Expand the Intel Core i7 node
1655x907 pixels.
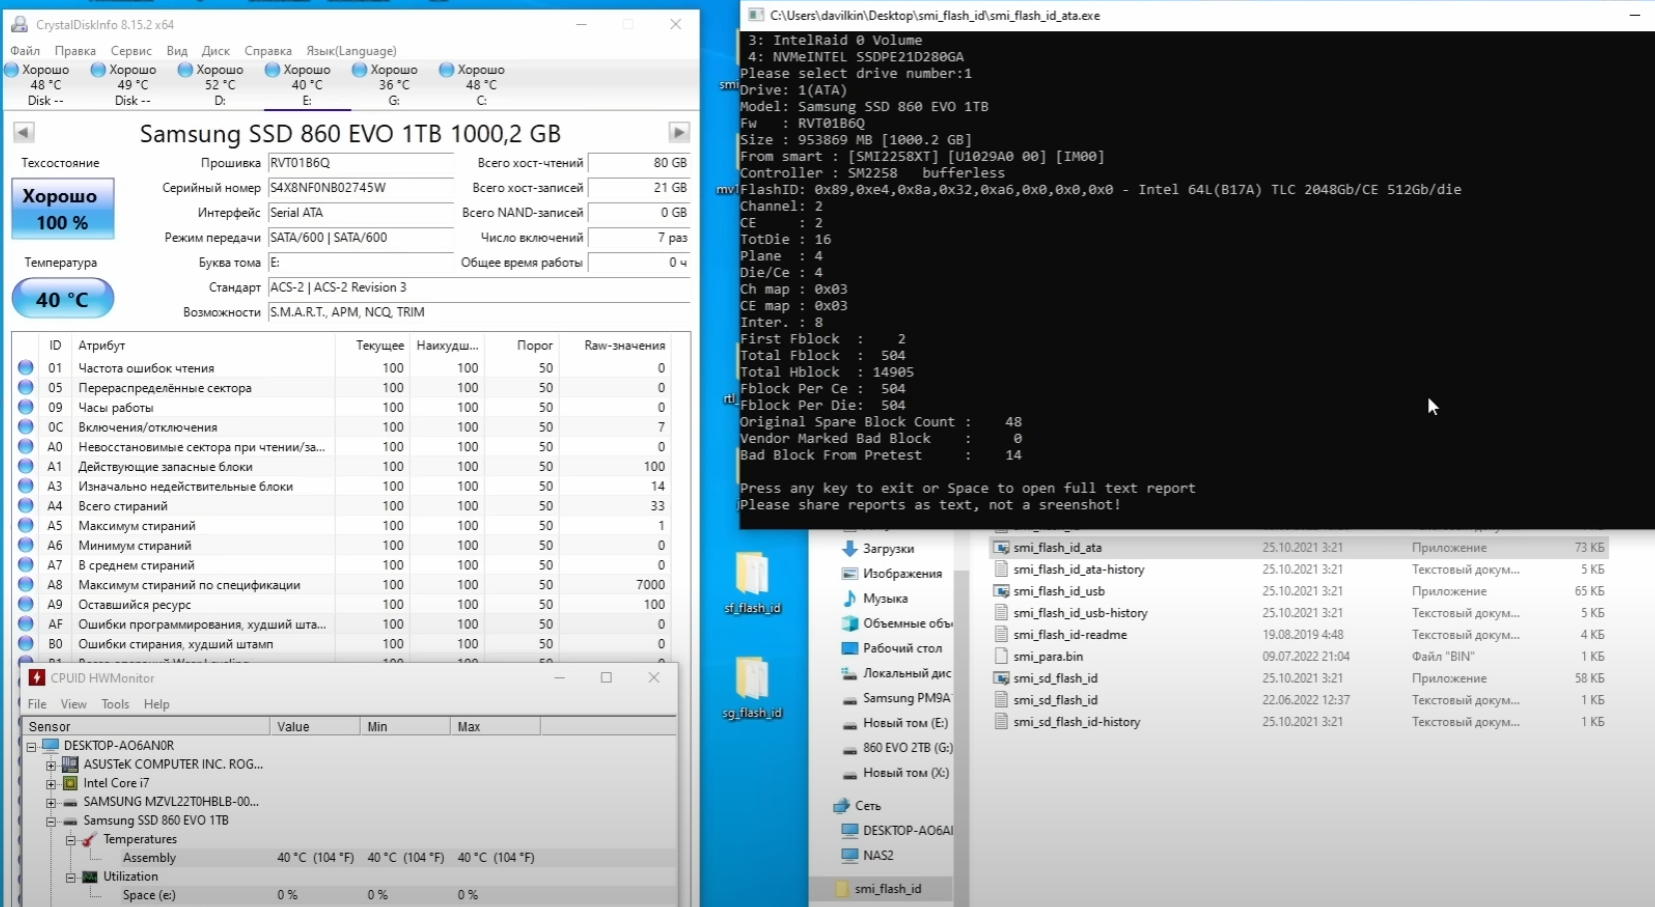point(51,784)
